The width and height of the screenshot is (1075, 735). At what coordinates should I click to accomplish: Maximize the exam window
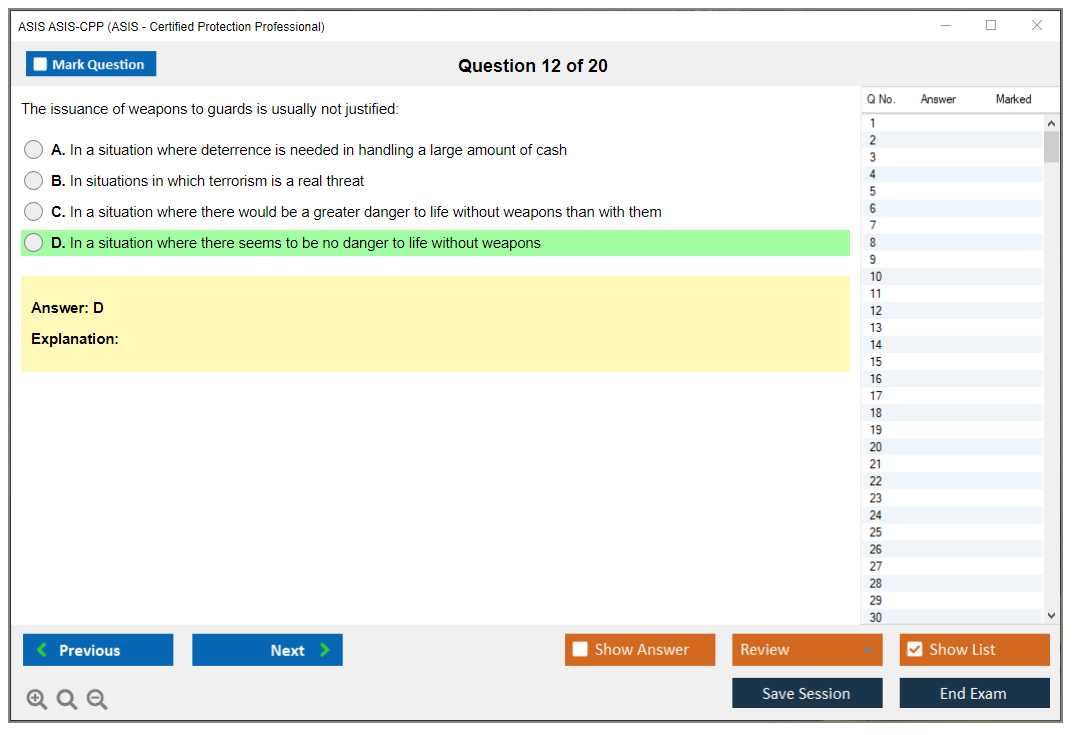(x=991, y=26)
